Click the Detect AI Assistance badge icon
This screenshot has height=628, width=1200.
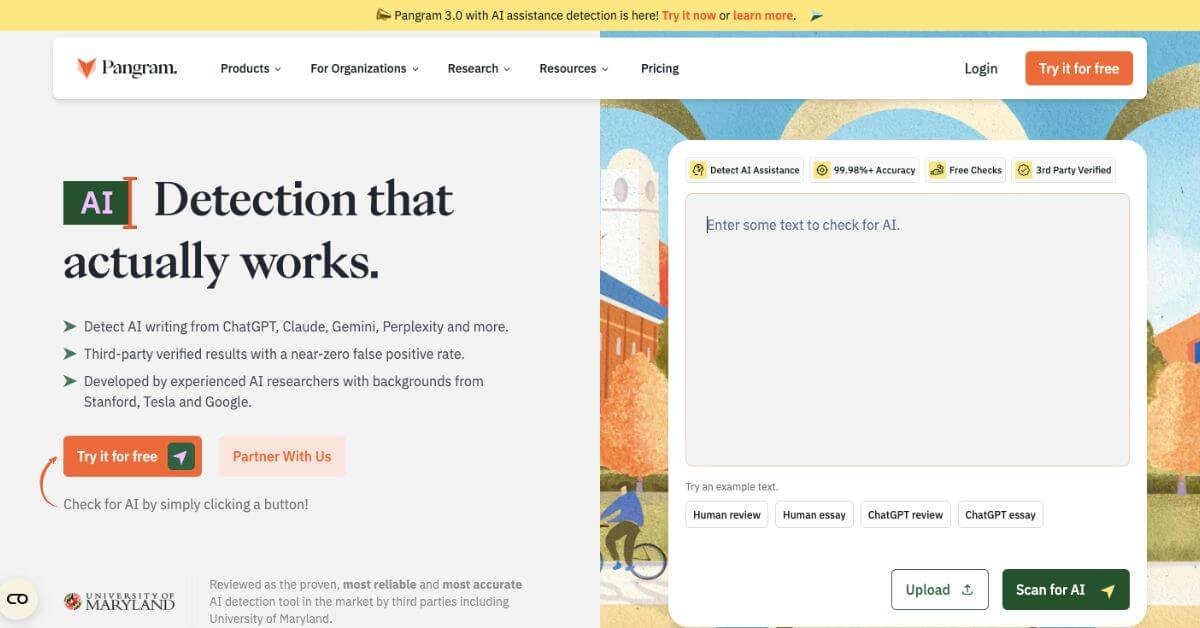click(x=697, y=170)
